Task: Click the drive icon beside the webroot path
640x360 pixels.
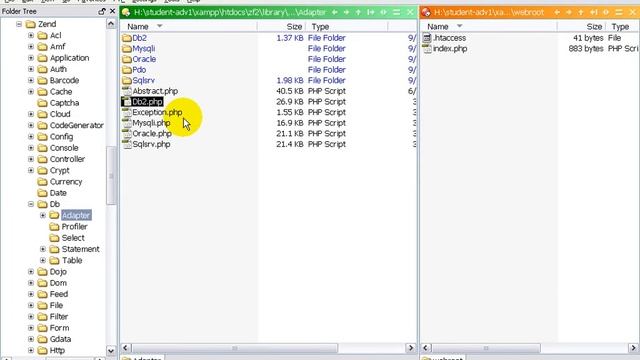Action: coord(427,12)
